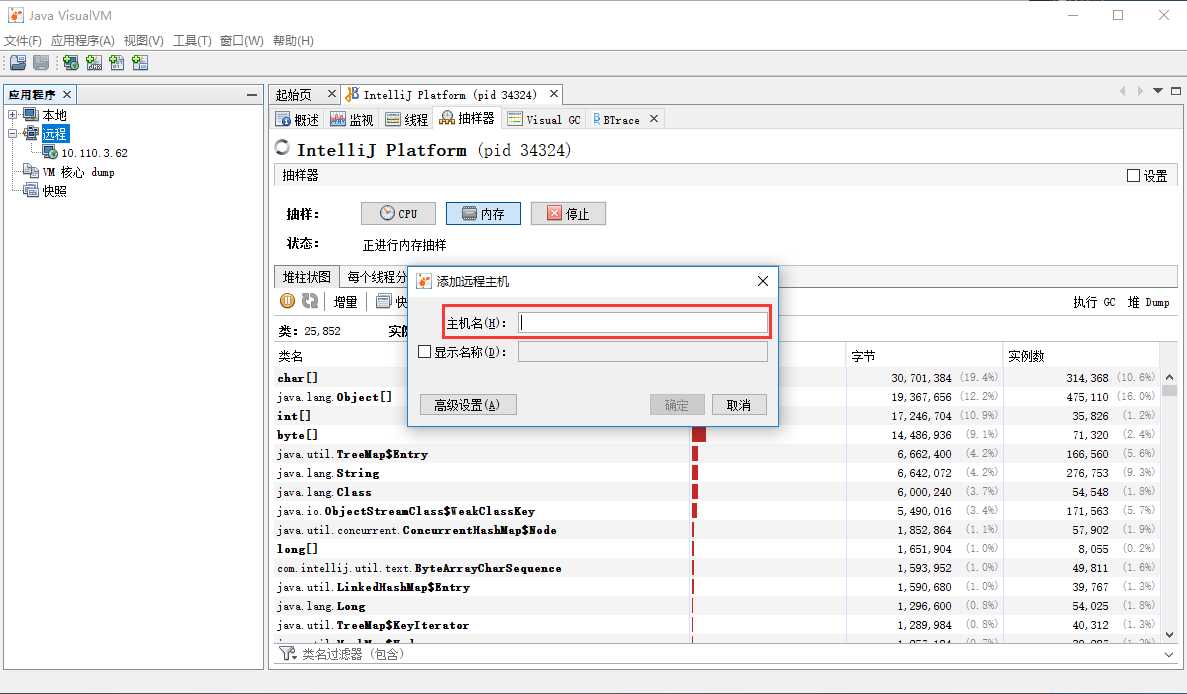Close the BTrace tab
The width and height of the screenshot is (1187, 694).
pyautogui.click(x=654, y=119)
